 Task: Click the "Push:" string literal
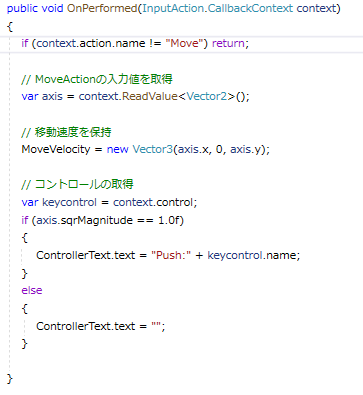(x=171, y=255)
